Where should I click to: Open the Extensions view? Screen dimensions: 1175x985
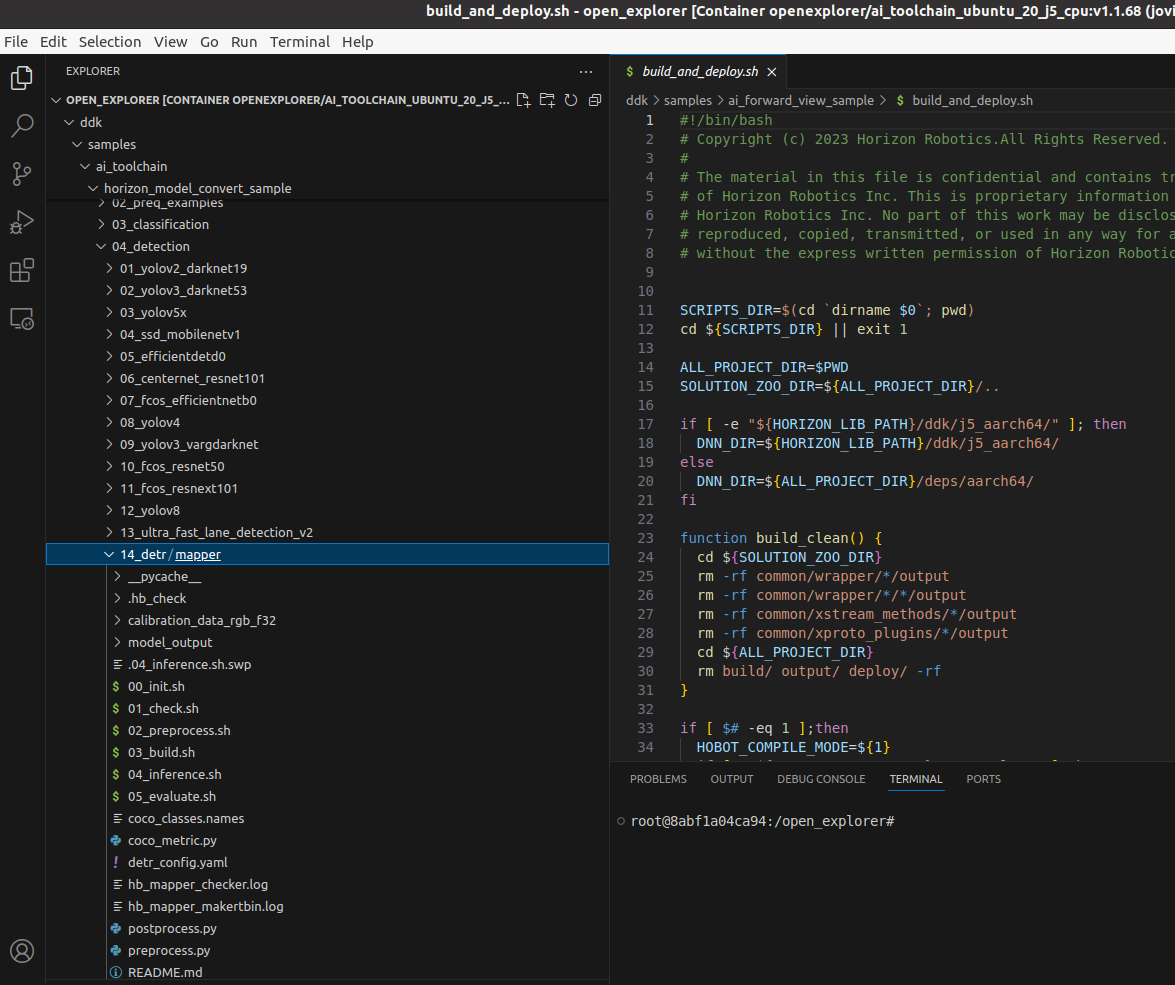click(x=22, y=270)
